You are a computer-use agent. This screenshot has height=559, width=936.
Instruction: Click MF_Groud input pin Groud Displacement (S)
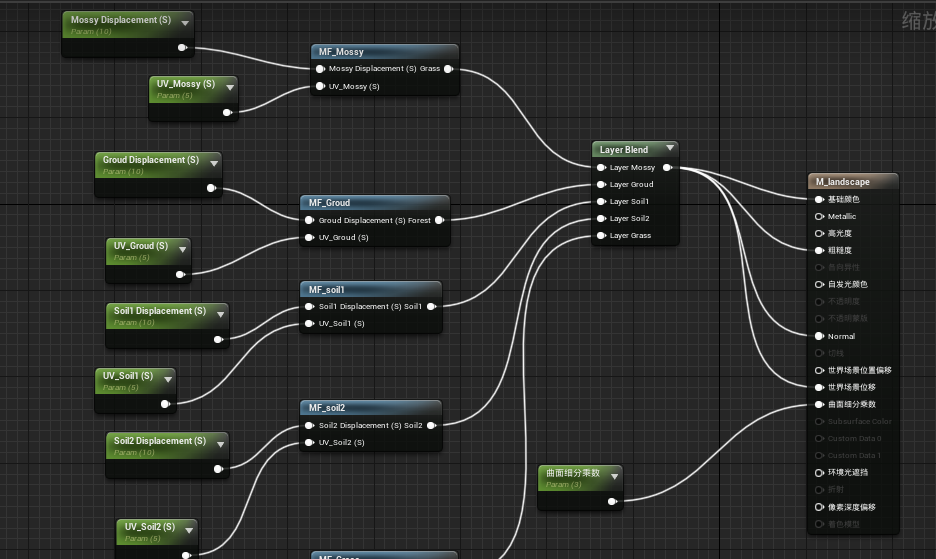309,220
